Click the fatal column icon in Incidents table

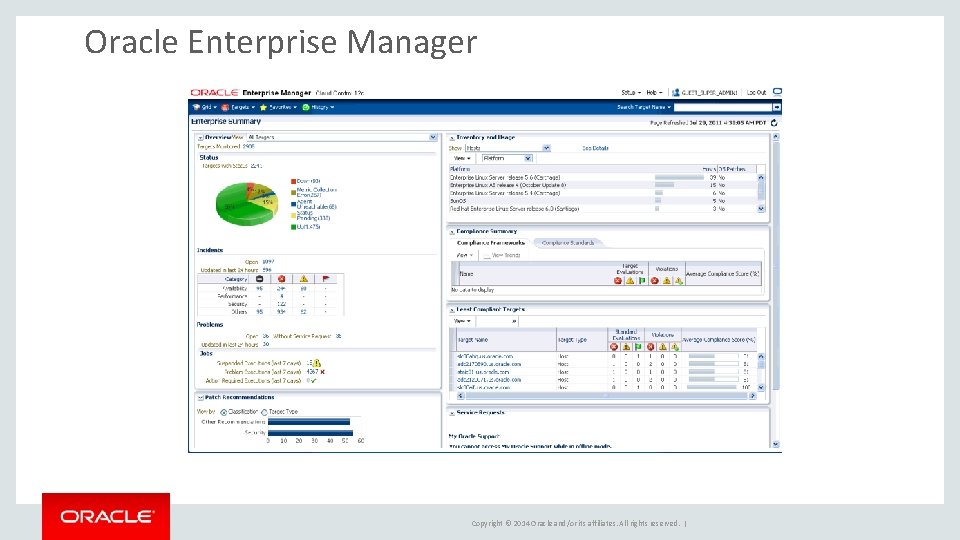260,279
